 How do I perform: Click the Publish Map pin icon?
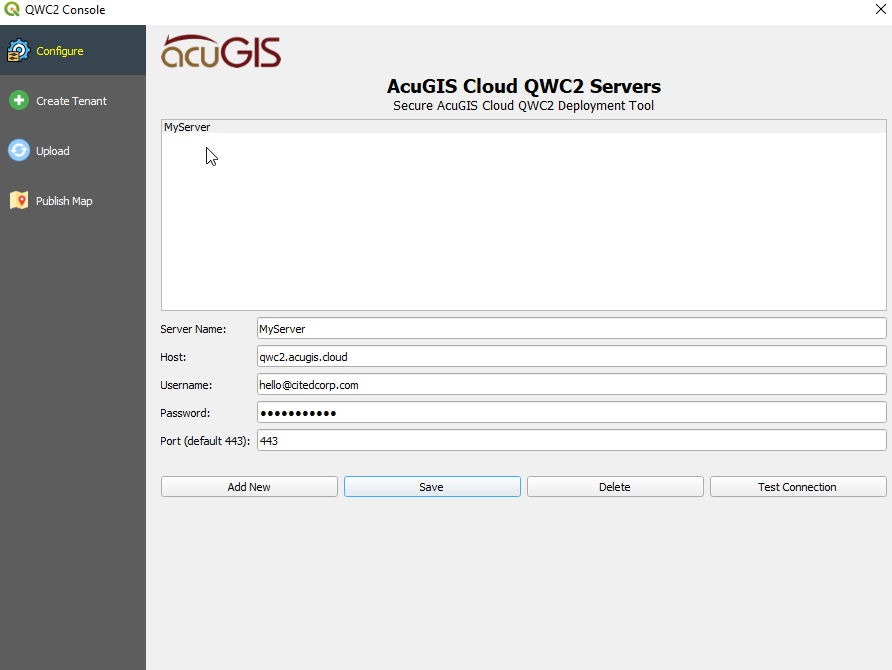[x=18, y=201]
